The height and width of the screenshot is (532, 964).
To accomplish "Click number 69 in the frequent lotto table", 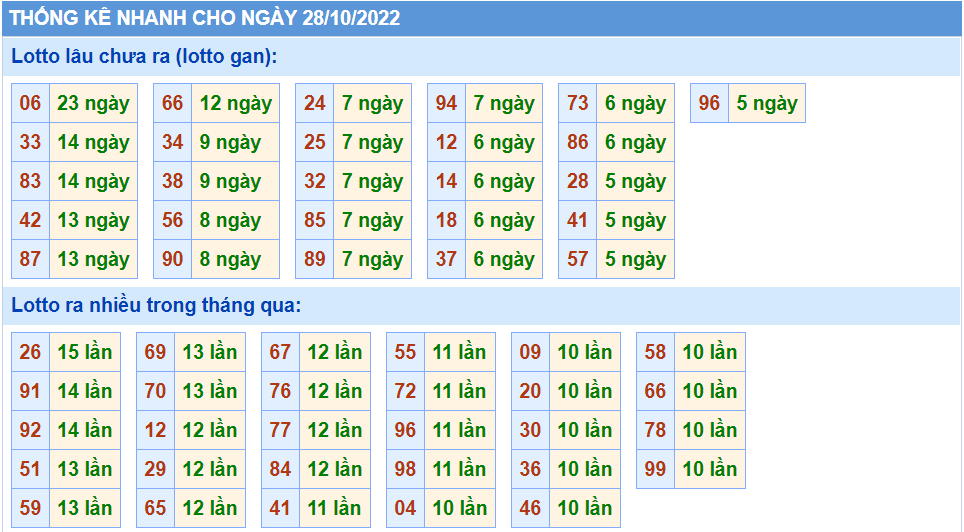I will (156, 352).
